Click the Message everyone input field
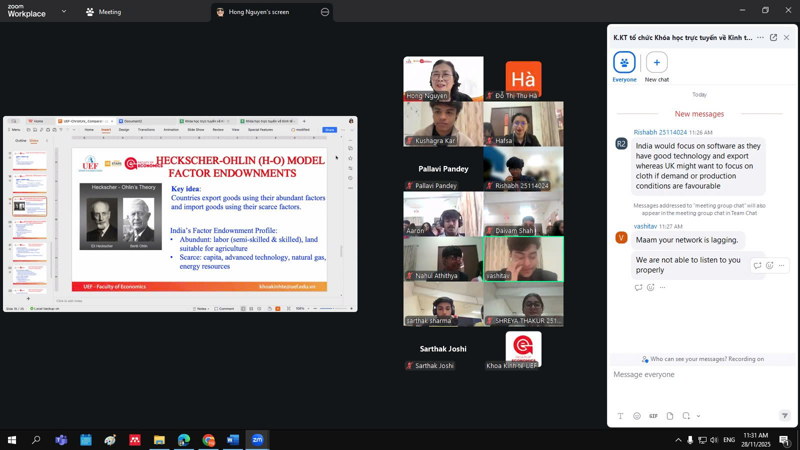 click(x=699, y=375)
